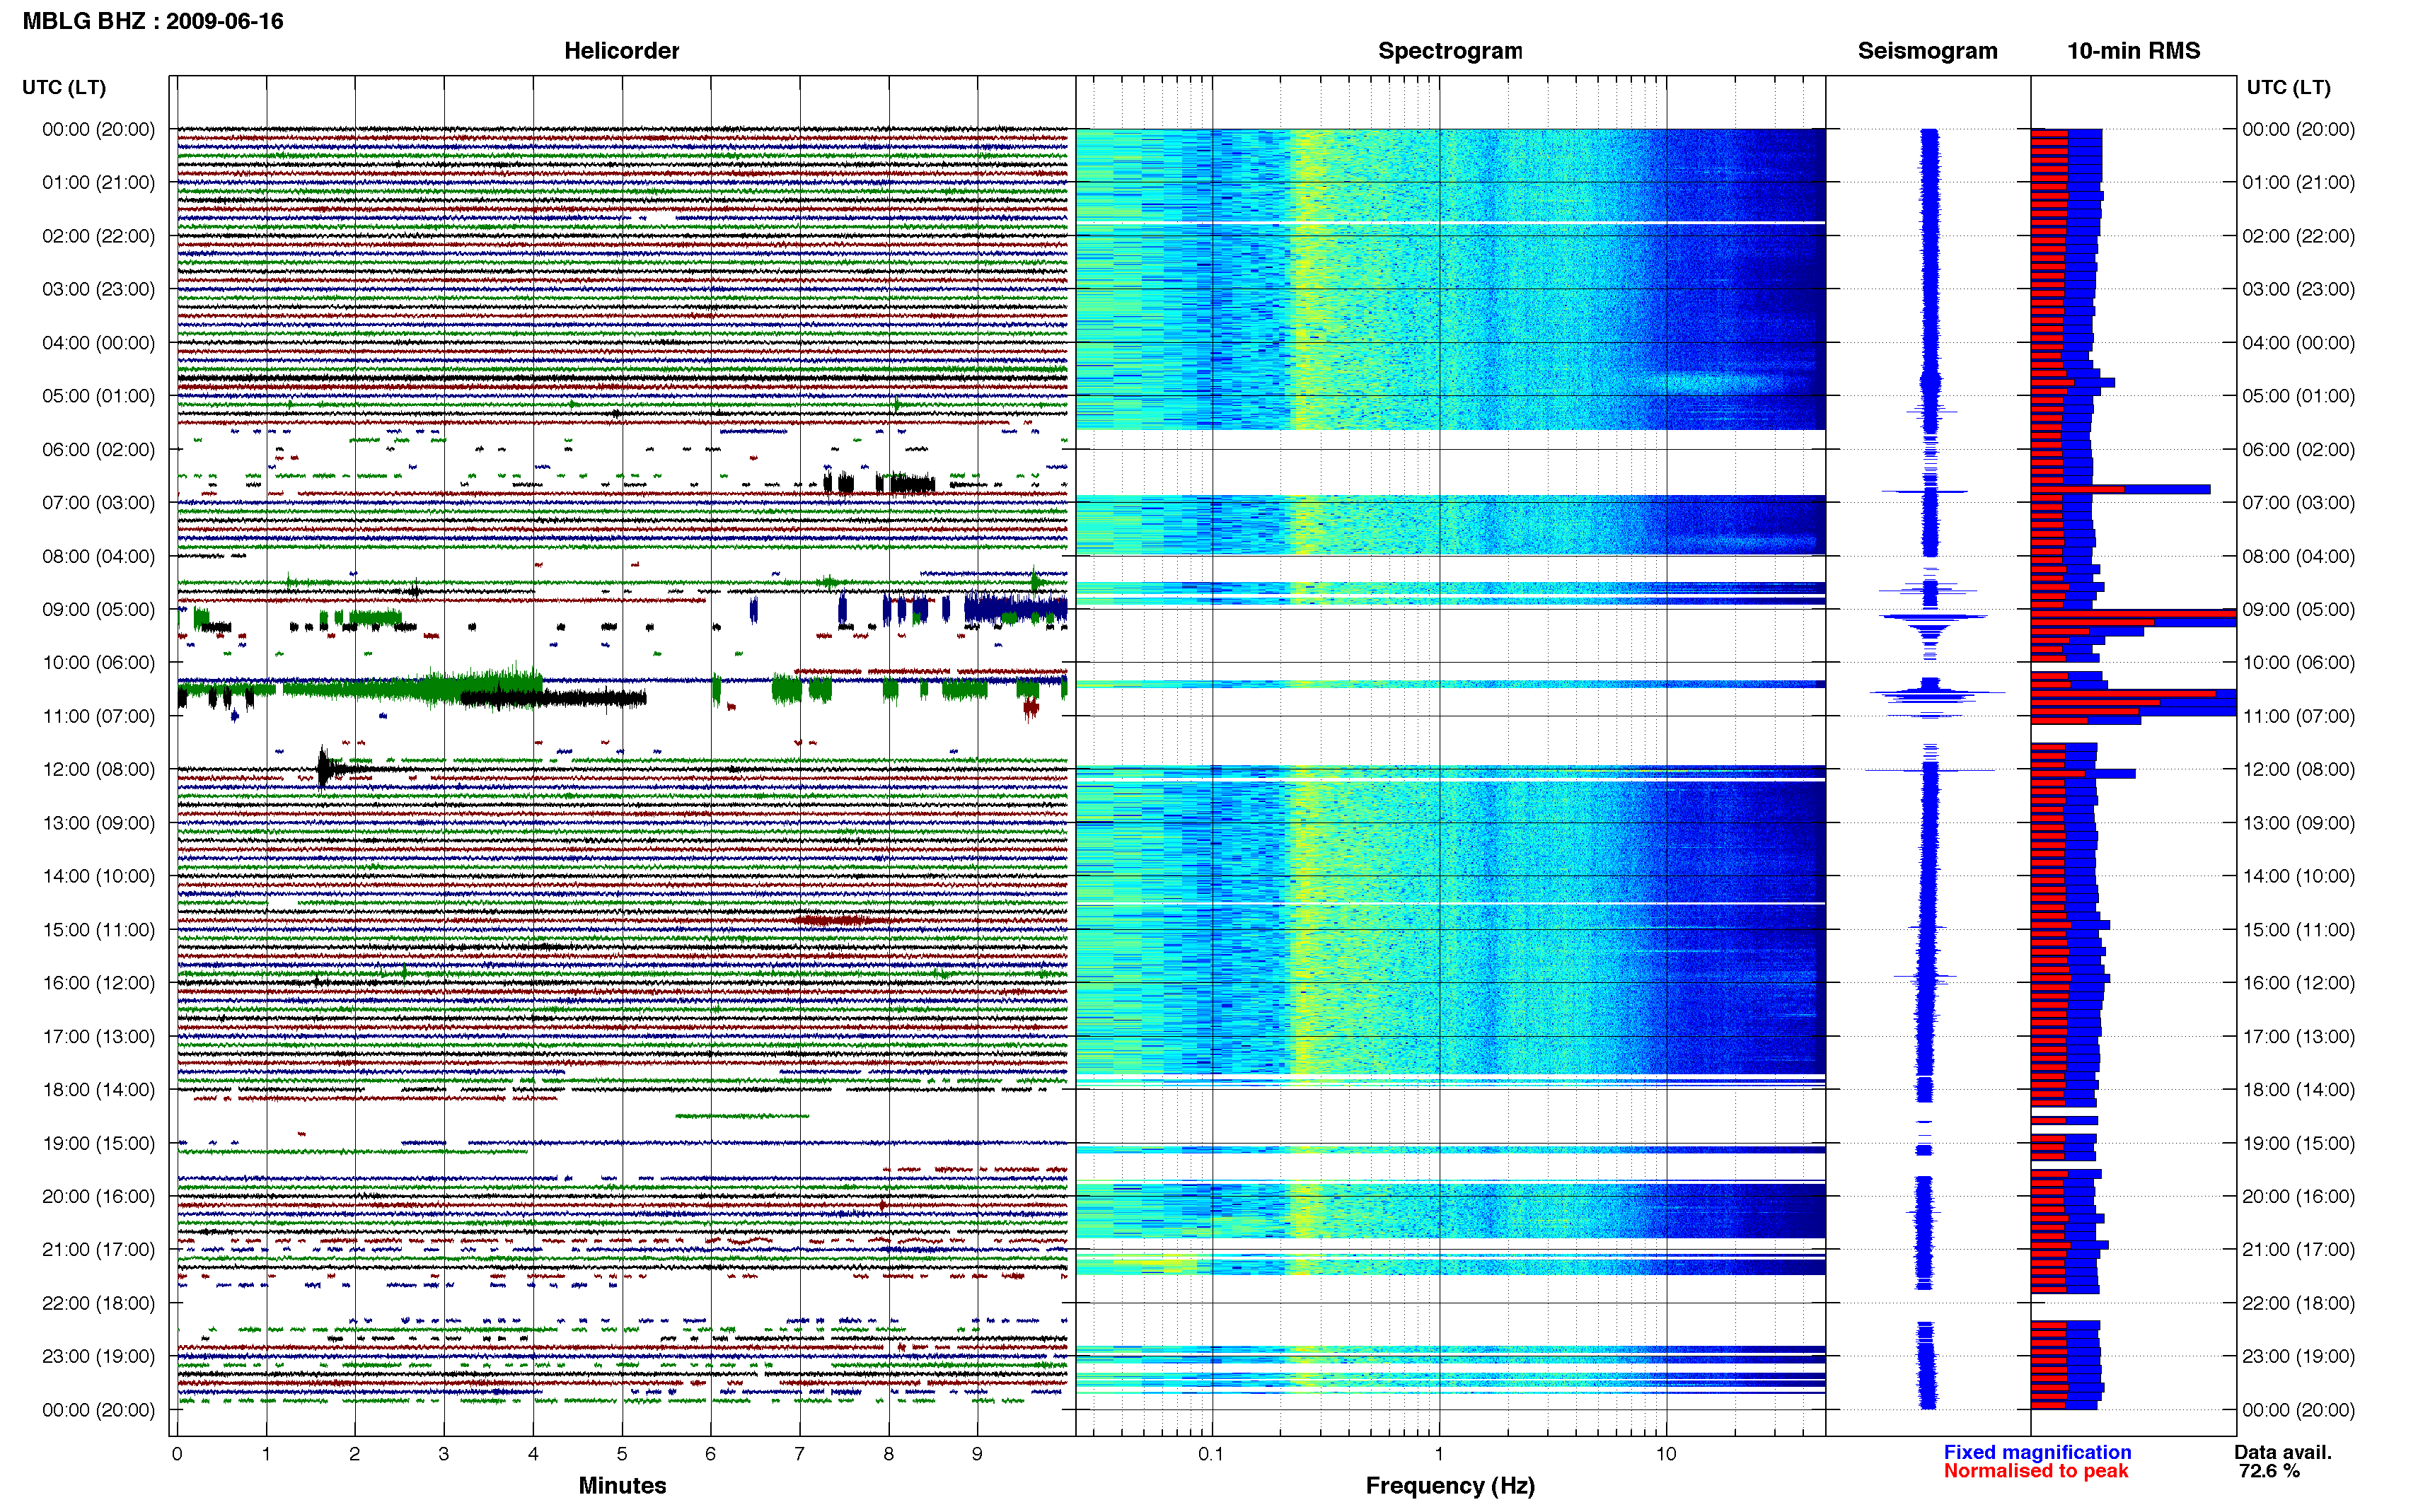Select the "Helicorder" panel heading
The width and height of the screenshot is (2418, 1512).
621,51
